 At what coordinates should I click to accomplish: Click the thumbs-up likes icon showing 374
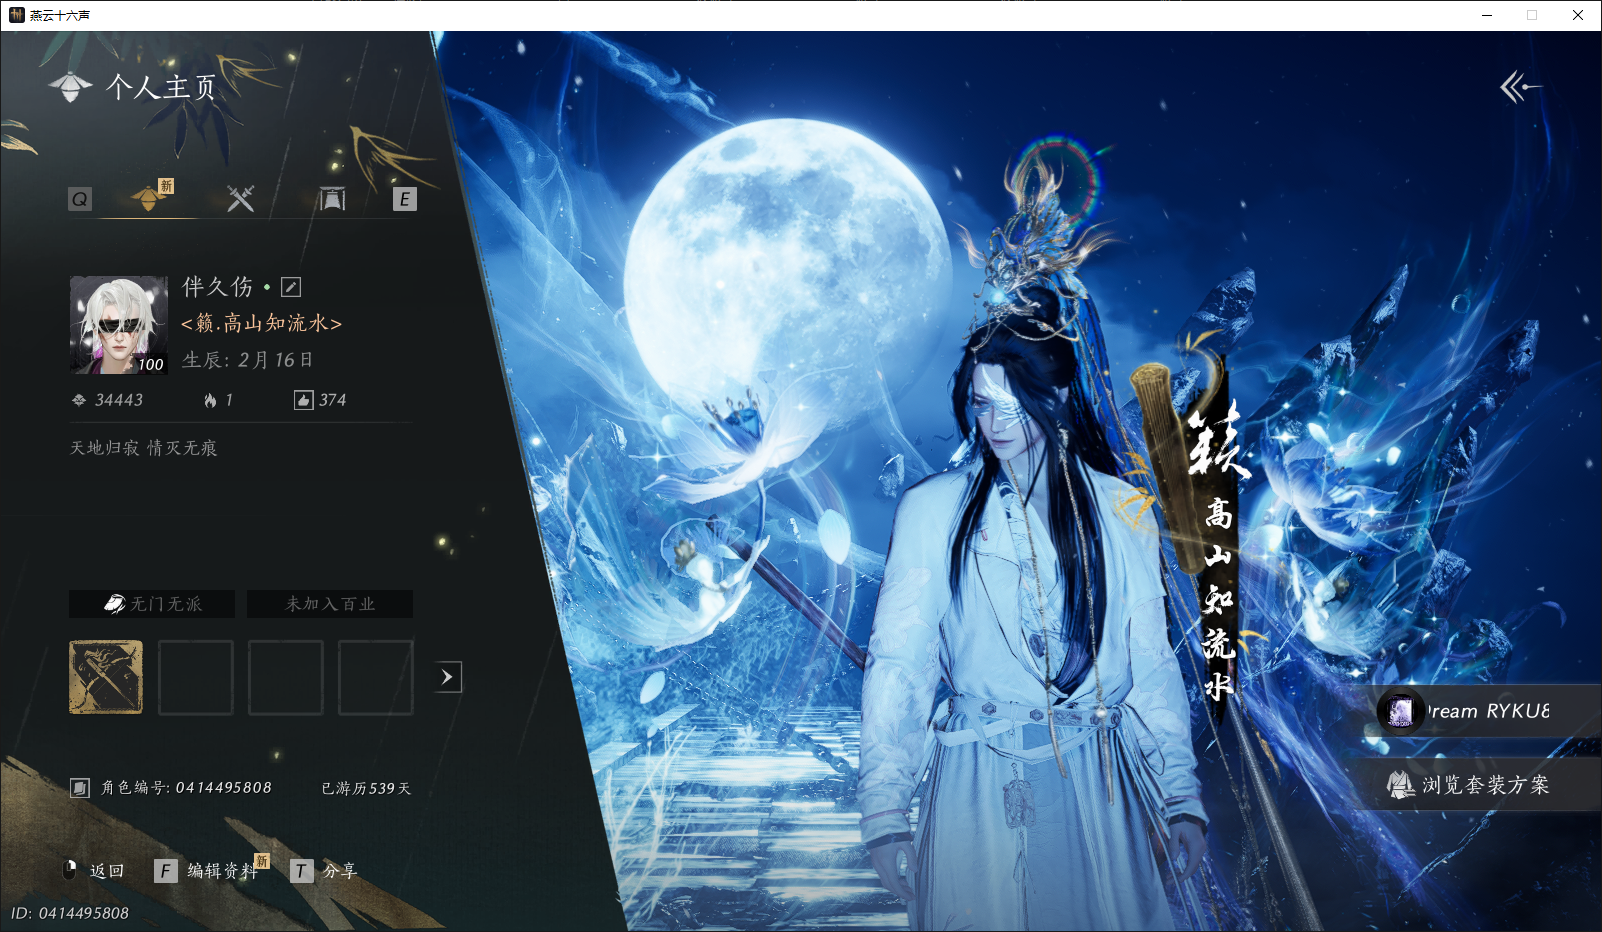coord(303,400)
